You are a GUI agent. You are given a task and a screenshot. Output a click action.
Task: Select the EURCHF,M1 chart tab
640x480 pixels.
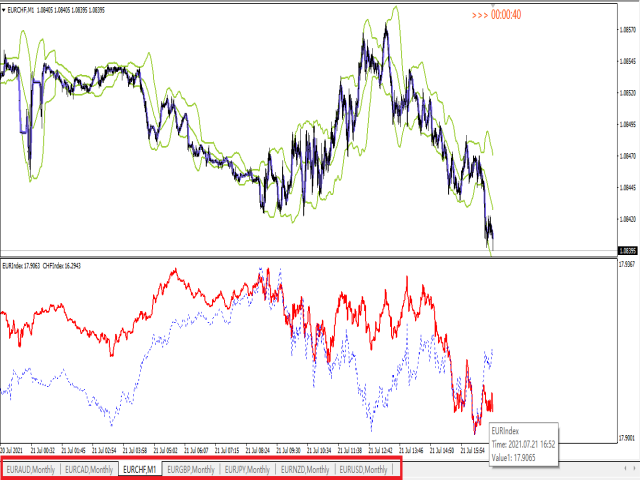pyautogui.click(x=139, y=469)
